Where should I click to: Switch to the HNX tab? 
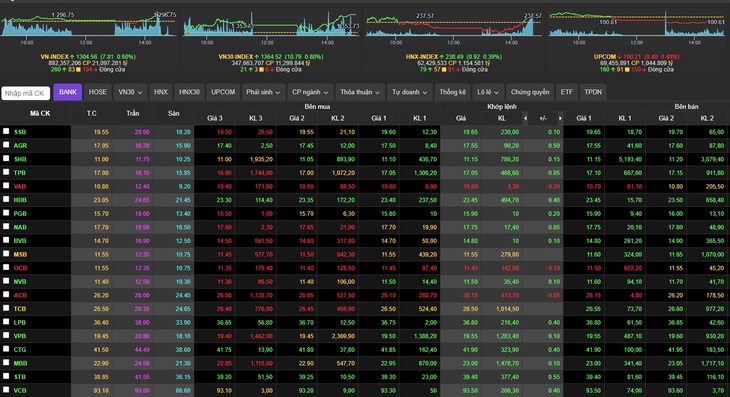161,92
